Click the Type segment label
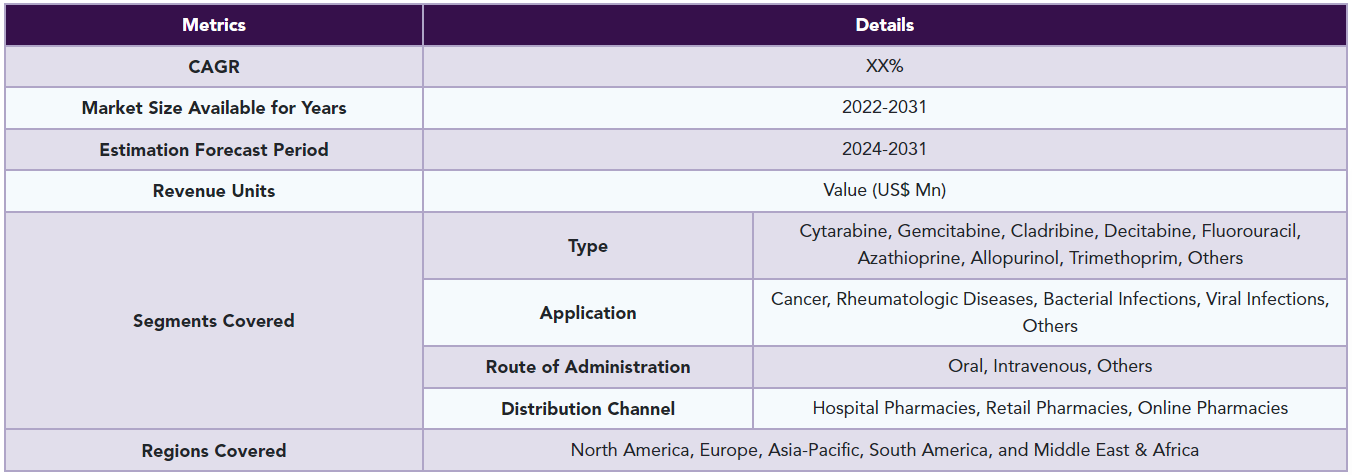 coord(588,246)
